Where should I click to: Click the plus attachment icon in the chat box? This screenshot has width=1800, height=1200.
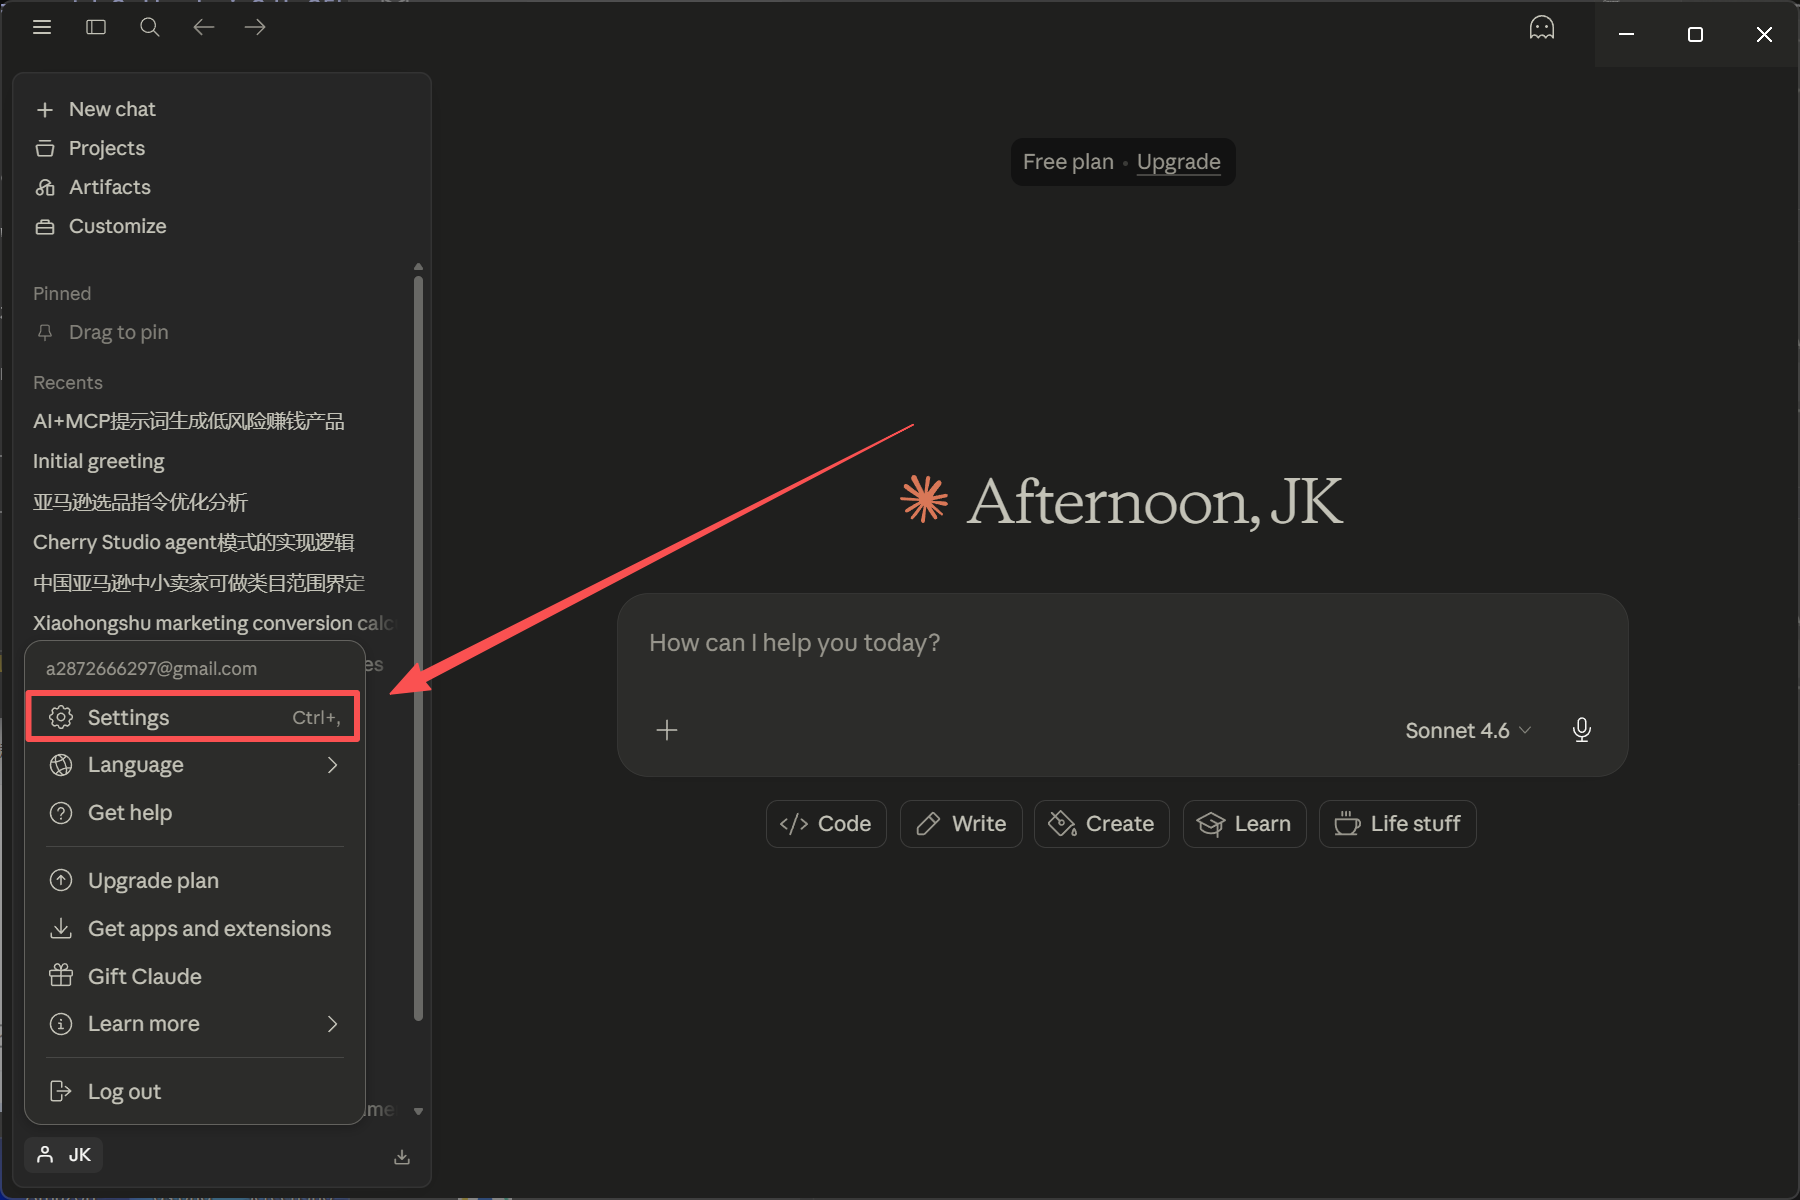[667, 730]
